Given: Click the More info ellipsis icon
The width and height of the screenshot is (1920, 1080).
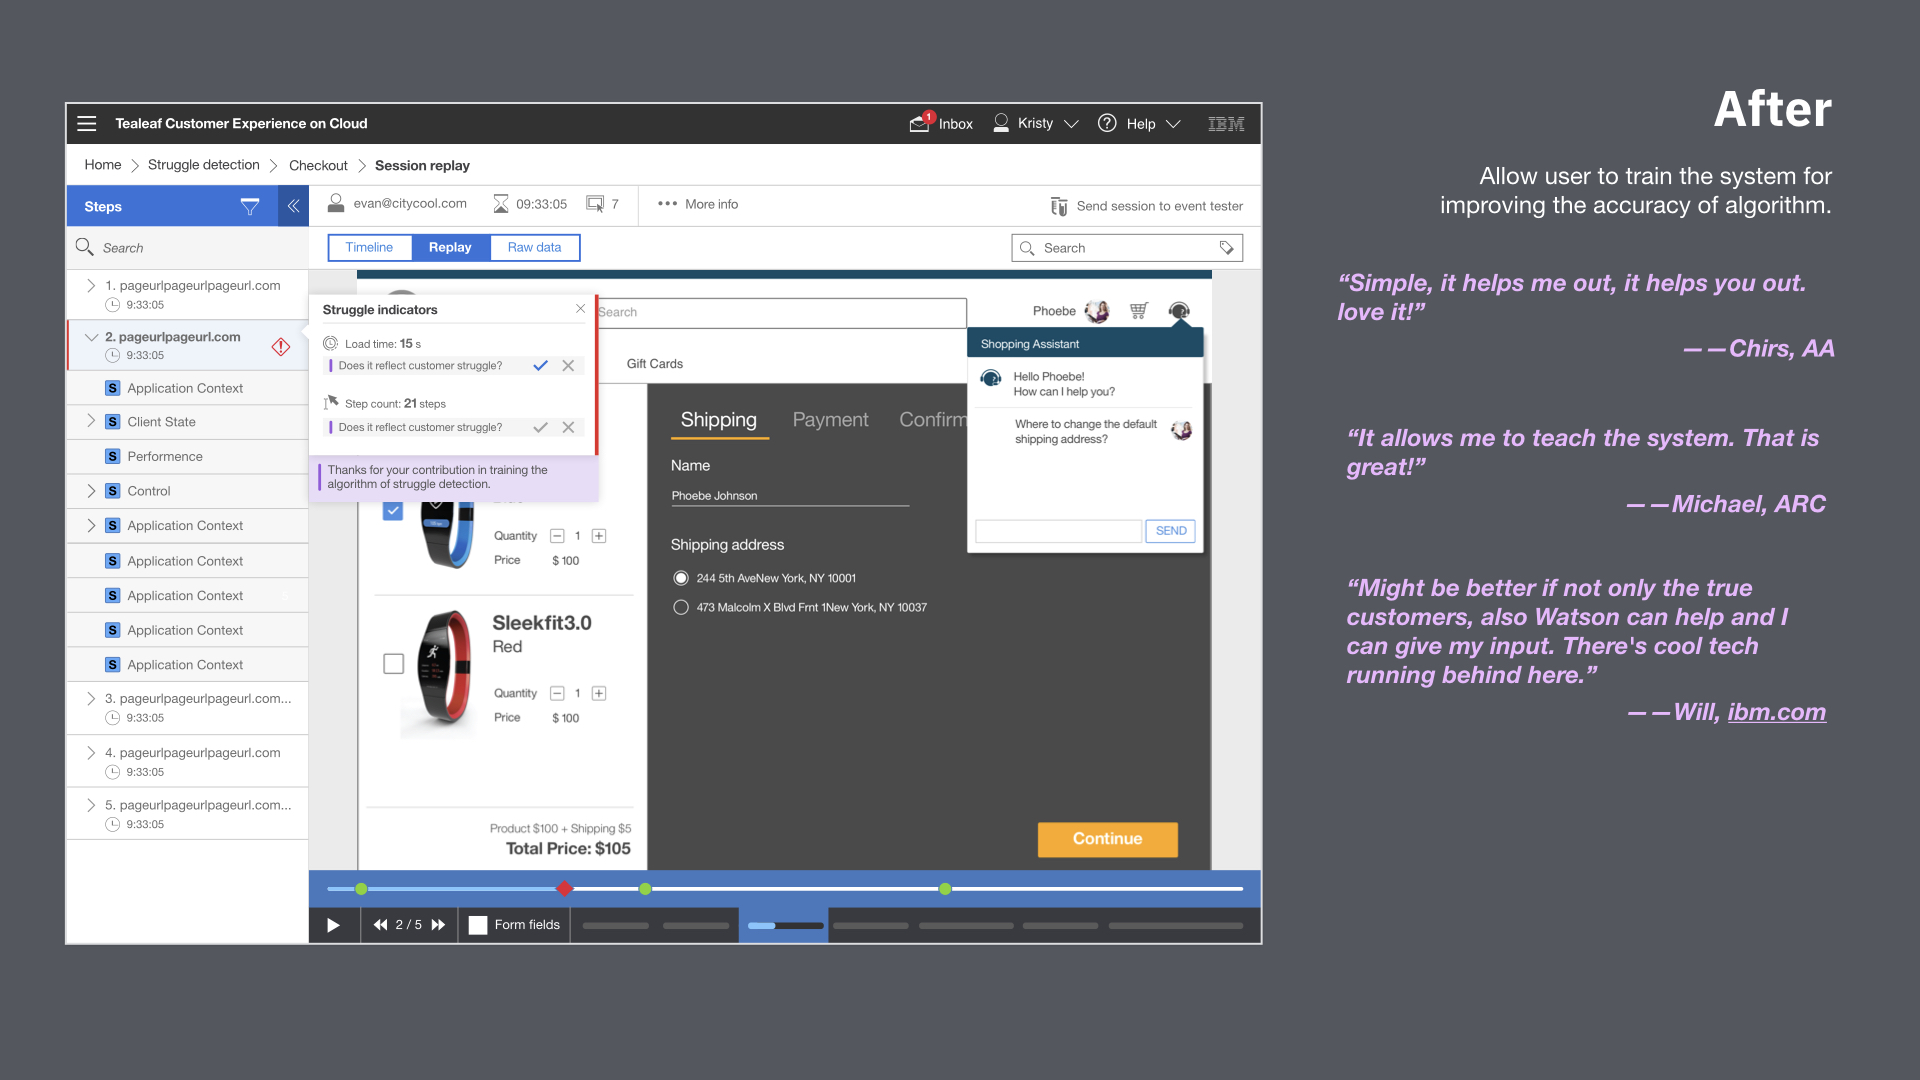Looking at the screenshot, I should (x=667, y=204).
